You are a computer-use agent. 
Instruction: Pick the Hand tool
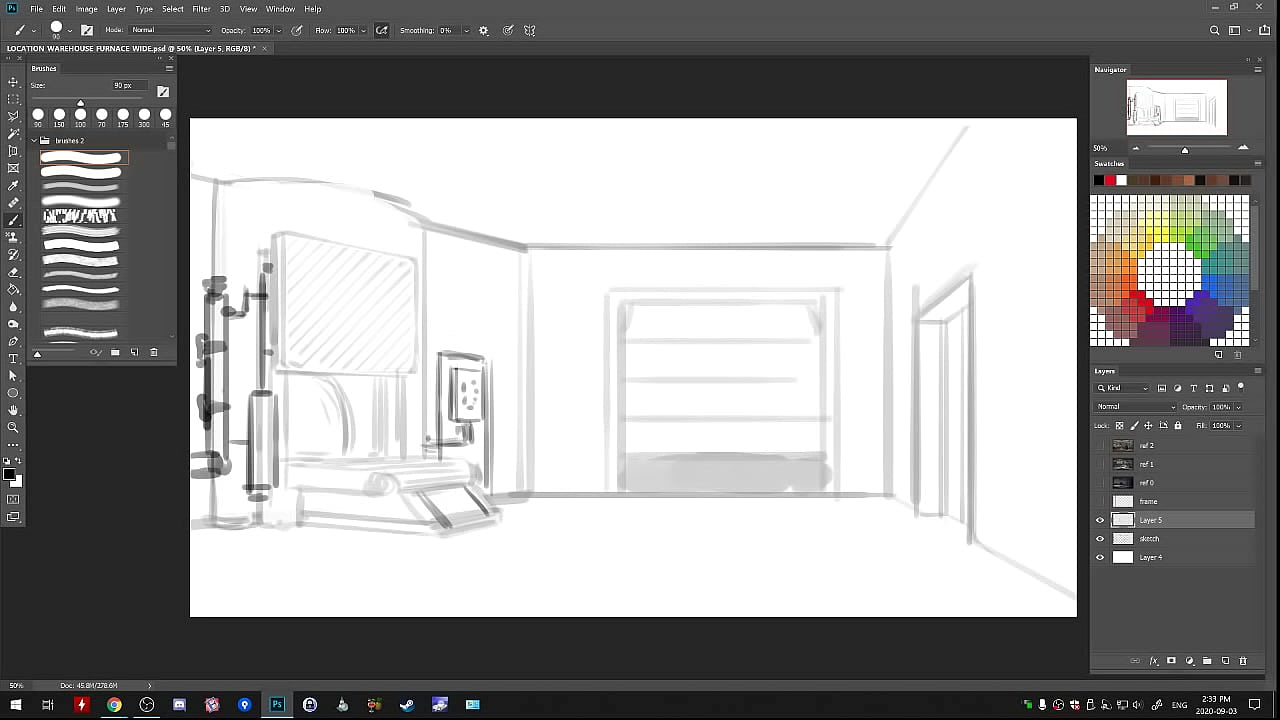coord(13,410)
